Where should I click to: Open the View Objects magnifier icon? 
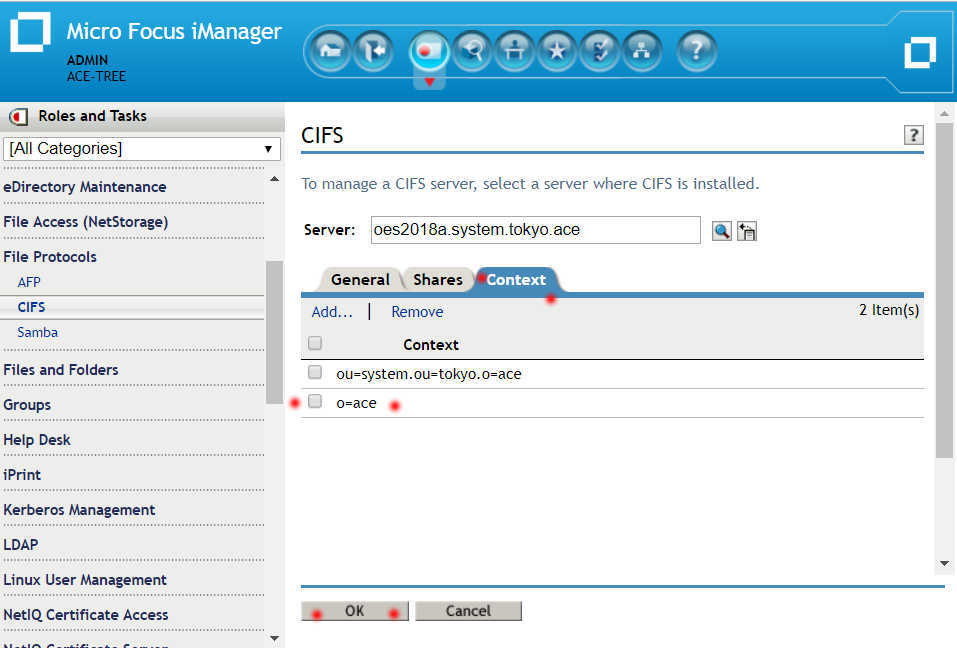(472, 51)
